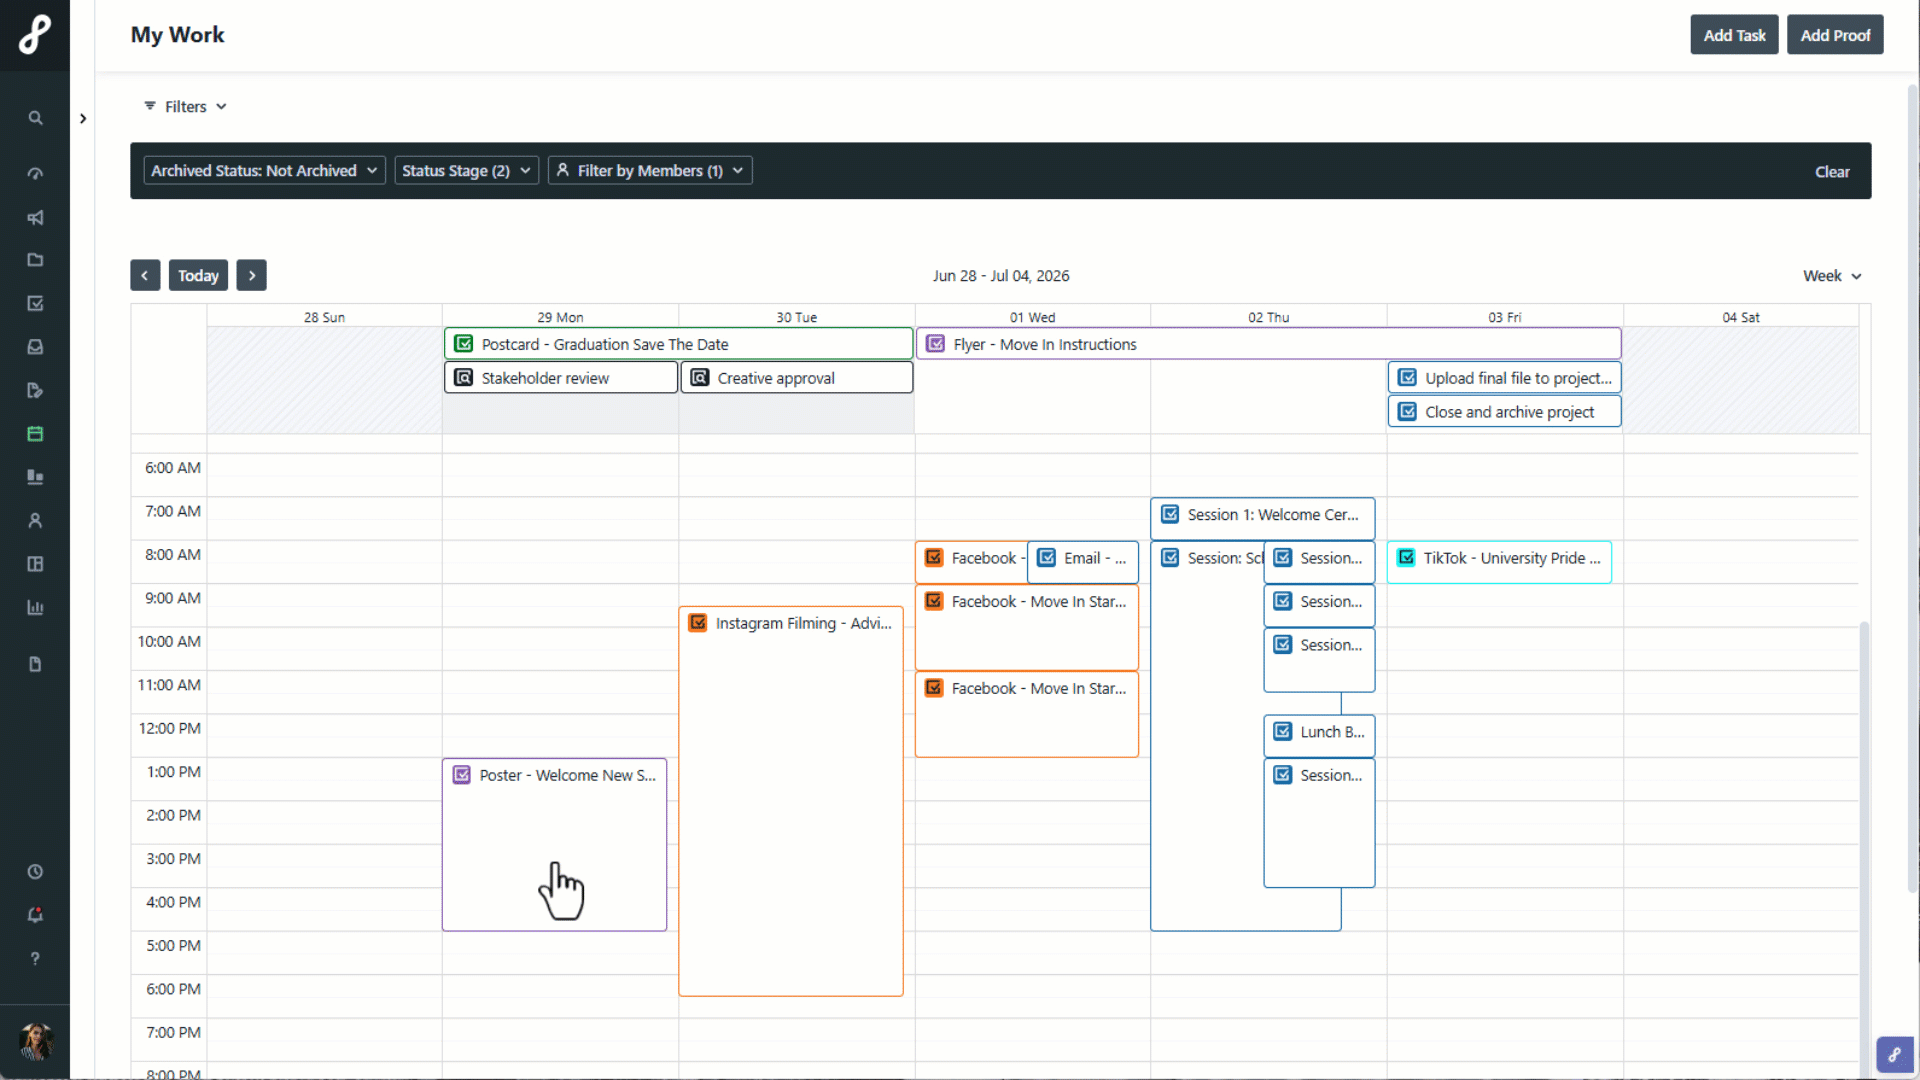The height and width of the screenshot is (1080, 1920).
Task: Open the clock time tracking icon
Action: click(x=35, y=872)
